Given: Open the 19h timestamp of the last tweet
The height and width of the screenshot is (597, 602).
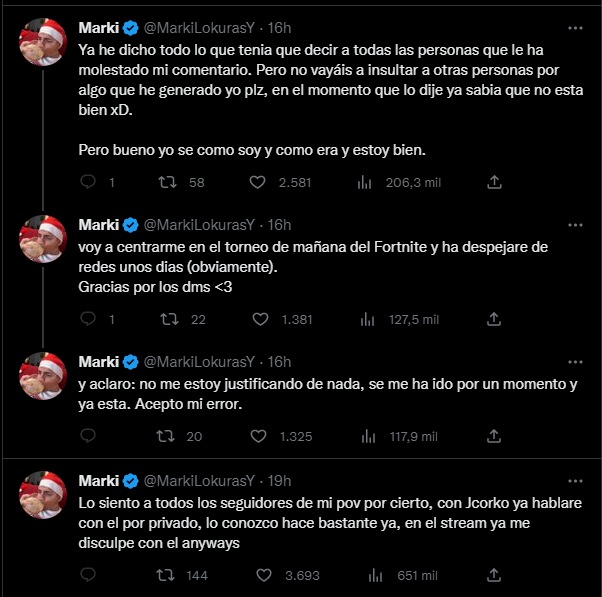Looking at the screenshot, I should tap(280, 478).
